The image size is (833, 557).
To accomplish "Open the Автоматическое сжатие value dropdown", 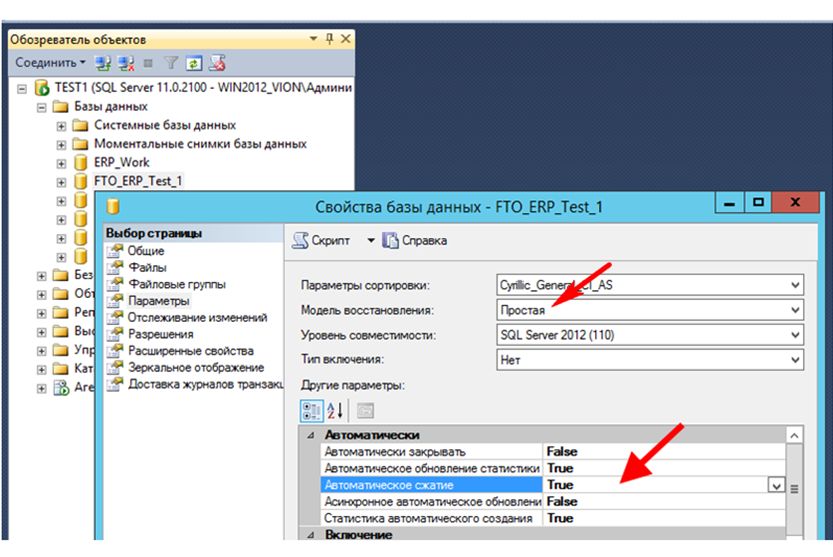I will tap(776, 485).
